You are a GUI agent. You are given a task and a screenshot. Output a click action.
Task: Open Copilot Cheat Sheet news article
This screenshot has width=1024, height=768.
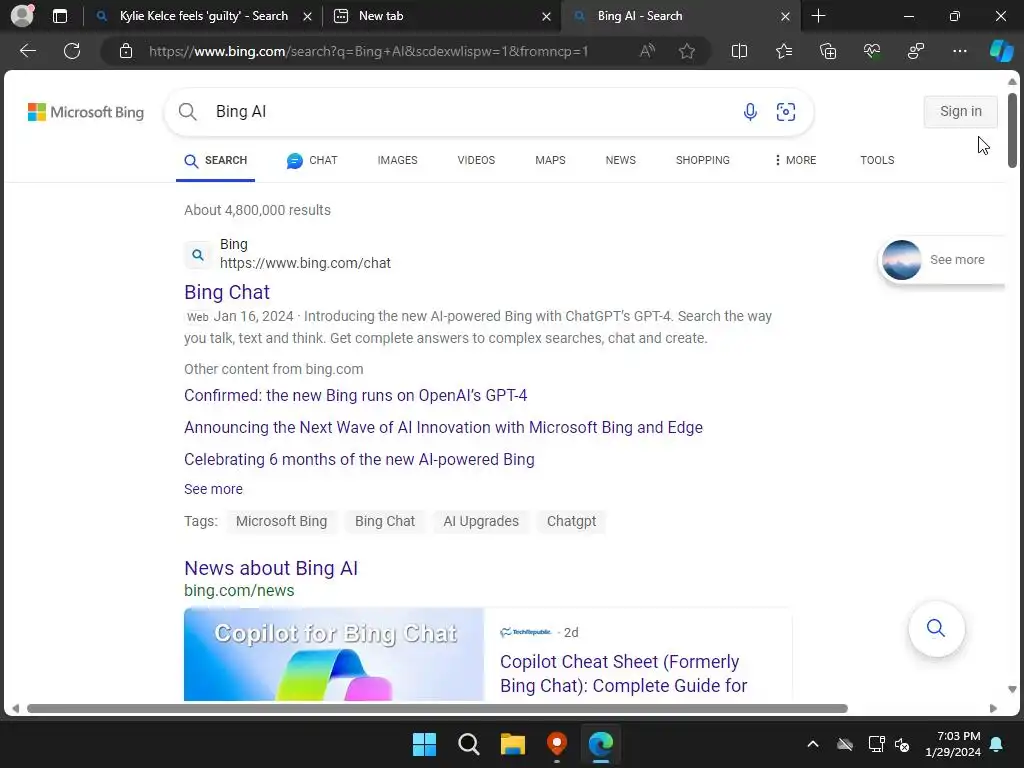(x=624, y=674)
